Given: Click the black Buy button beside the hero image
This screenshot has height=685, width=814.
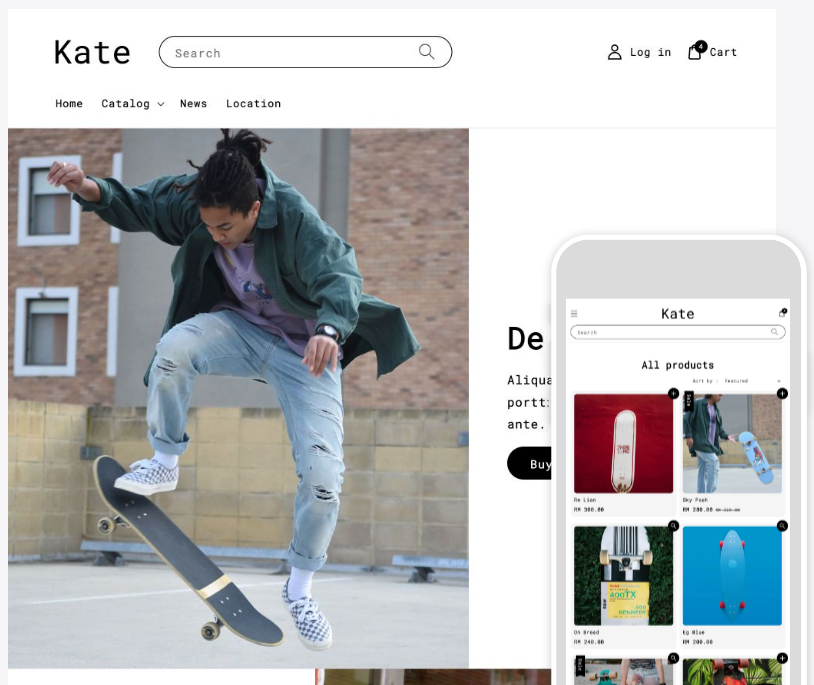Looking at the screenshot, I should coord(529,463).
